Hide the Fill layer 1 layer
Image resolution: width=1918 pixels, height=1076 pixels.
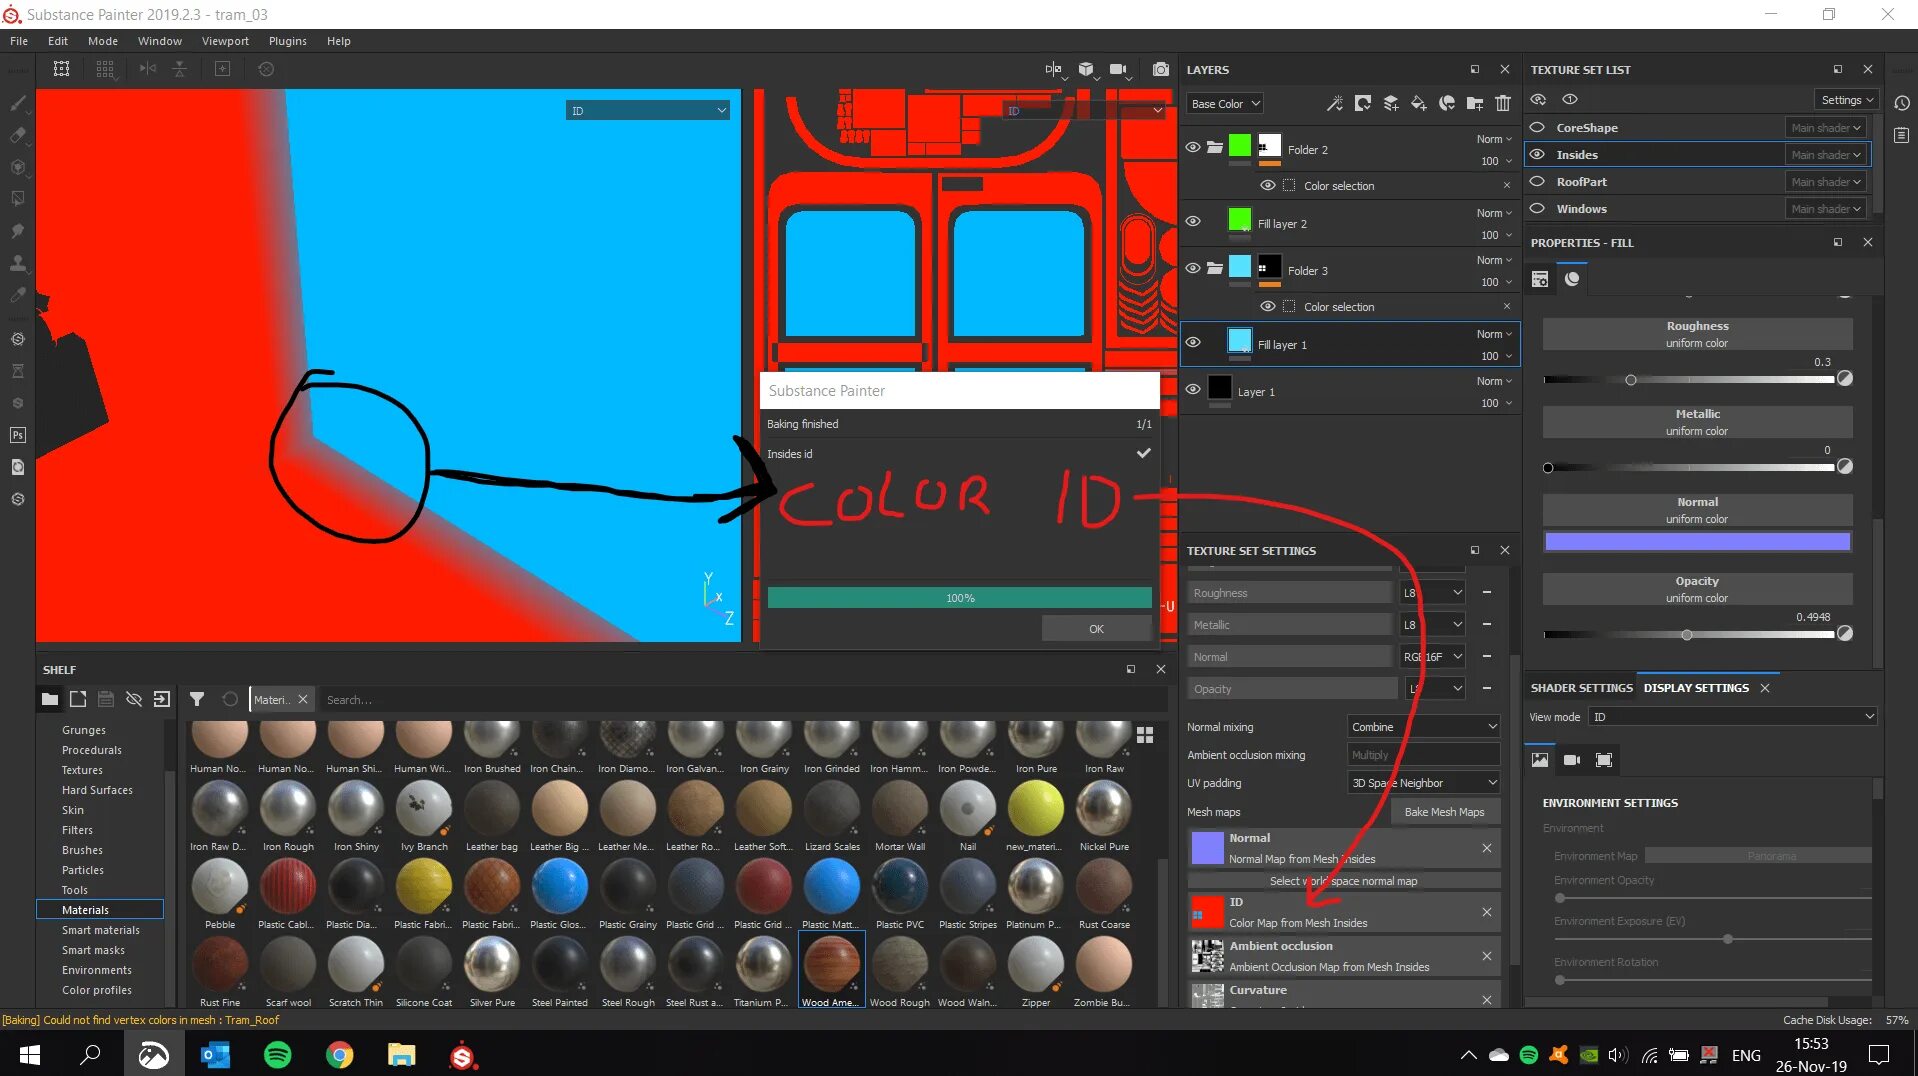(x=1193, y=342)
